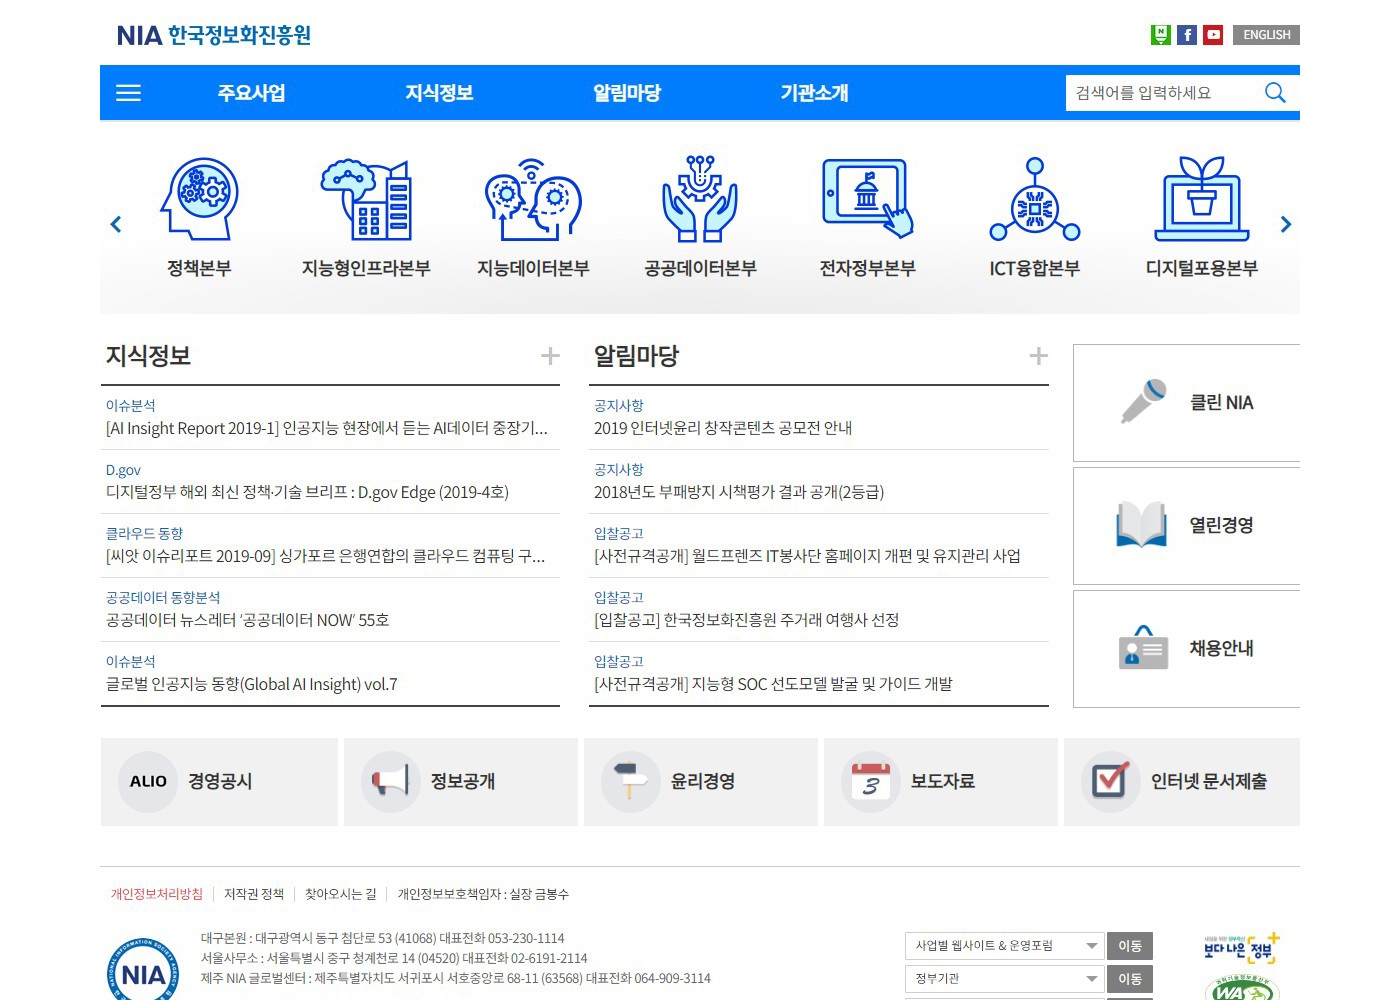Open the Facebook social icon
Screen dimensions: 1400x1000
click(1187, 35)
